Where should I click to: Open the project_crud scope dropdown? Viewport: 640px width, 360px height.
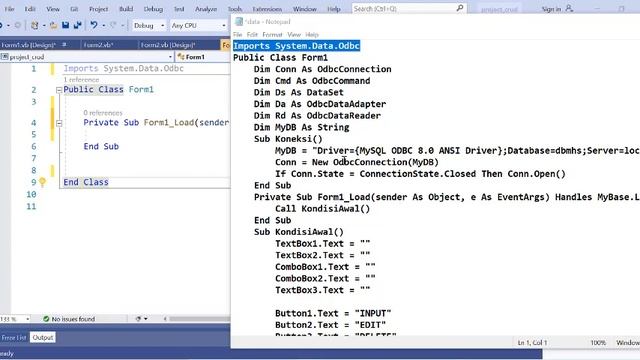pos(87,57)
